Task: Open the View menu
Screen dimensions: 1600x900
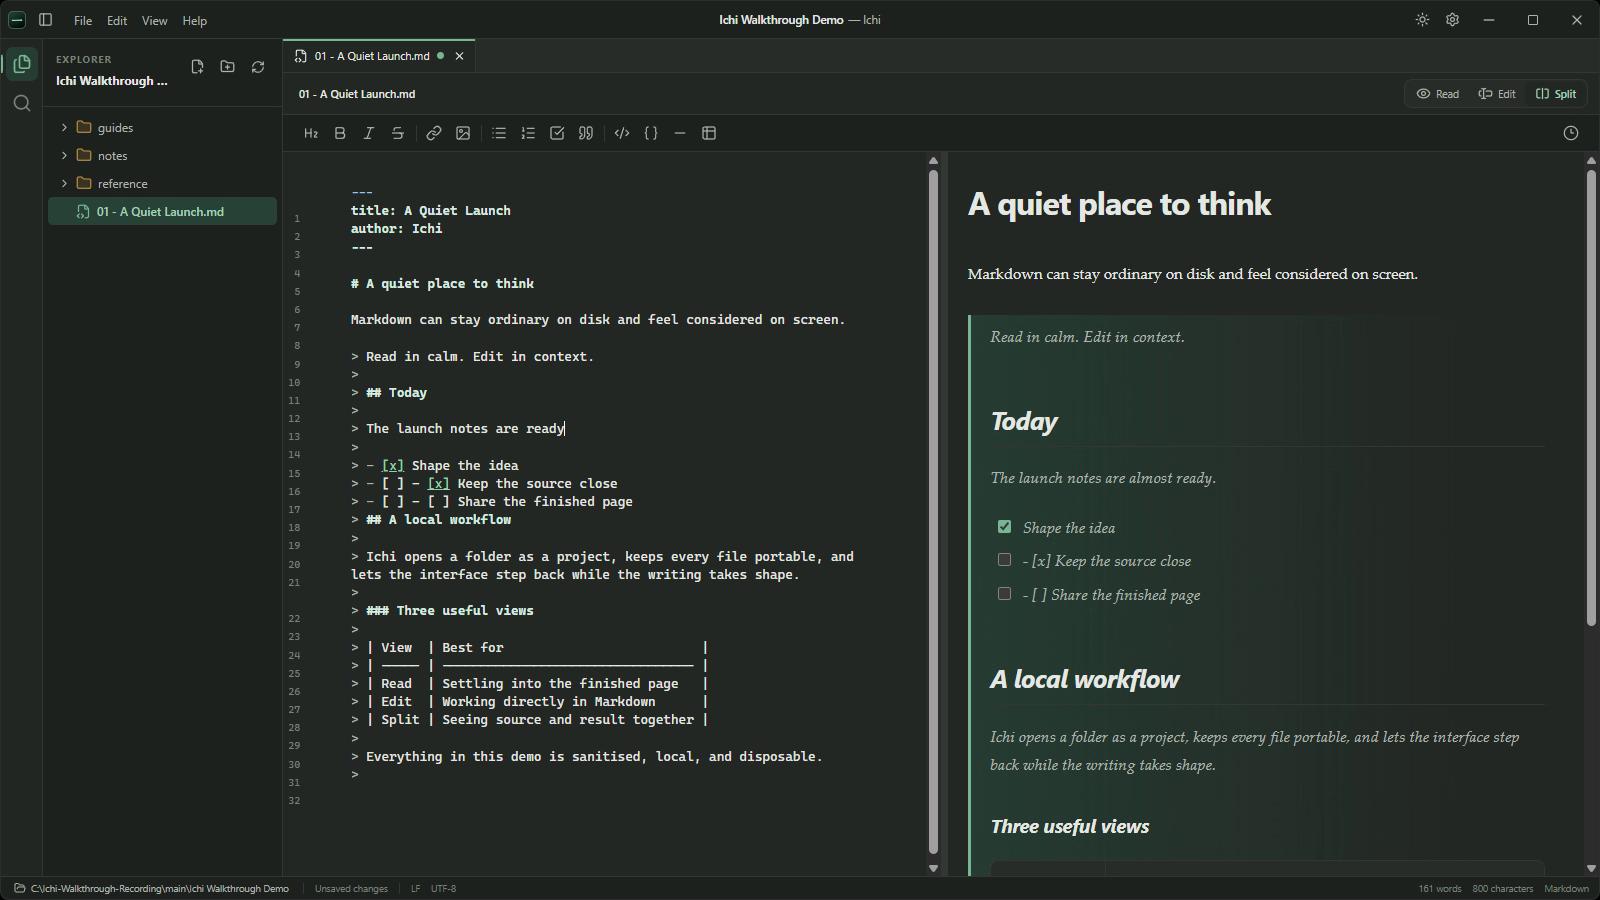Action: [x=154, y=20]
